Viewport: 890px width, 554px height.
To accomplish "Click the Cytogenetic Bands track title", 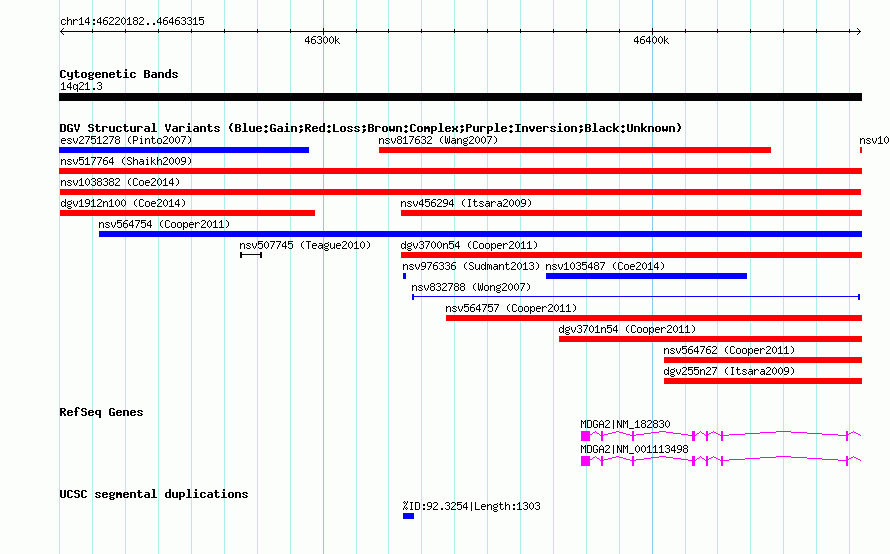I will click(x=119, y=74).
